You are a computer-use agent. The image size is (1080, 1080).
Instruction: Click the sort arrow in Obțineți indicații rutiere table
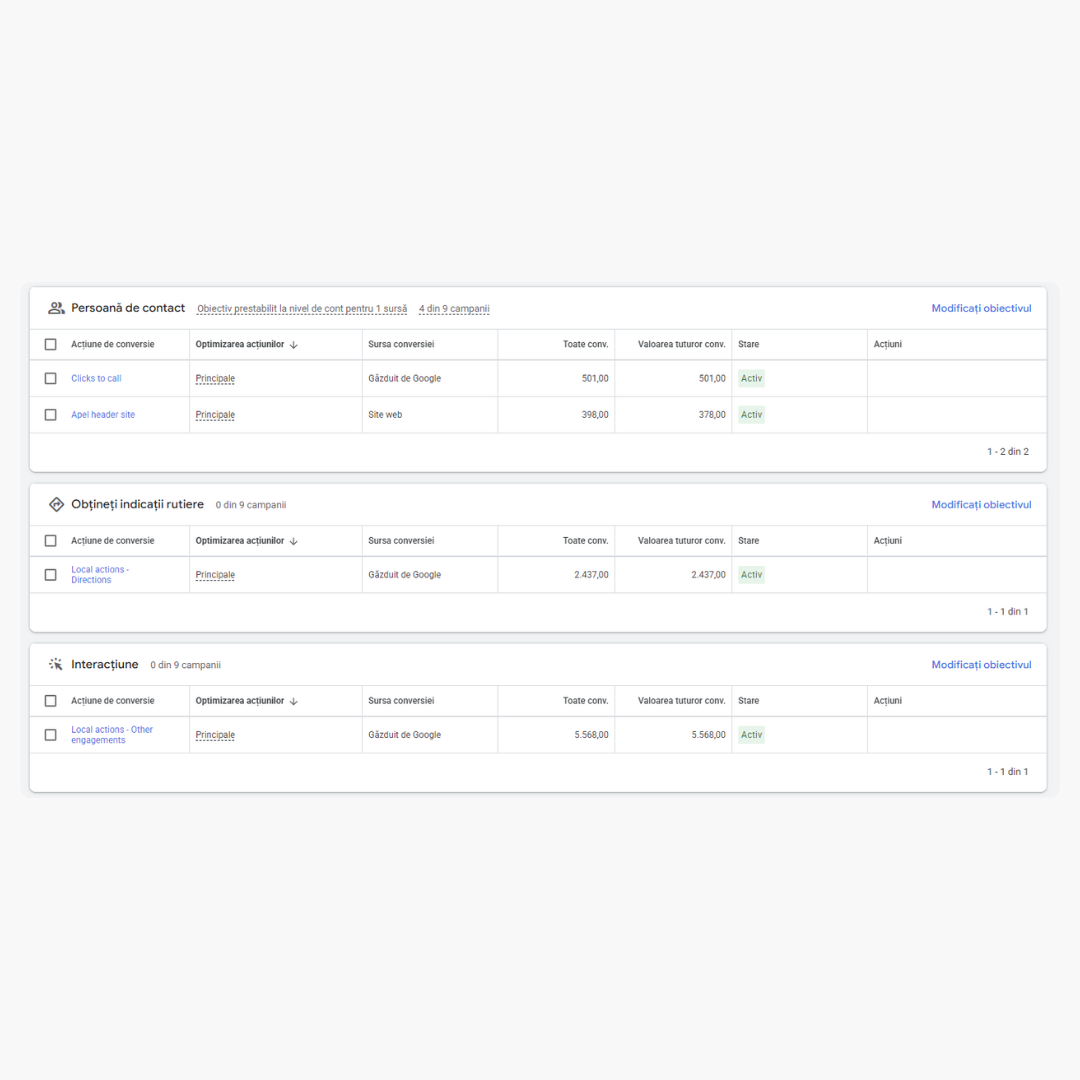coord(294,541)
